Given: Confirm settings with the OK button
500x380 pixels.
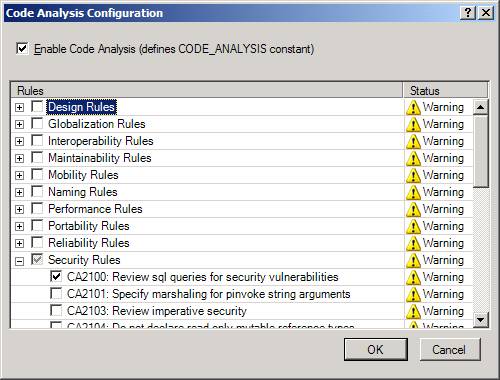Looking at the screenshot, I should point(376,349).
